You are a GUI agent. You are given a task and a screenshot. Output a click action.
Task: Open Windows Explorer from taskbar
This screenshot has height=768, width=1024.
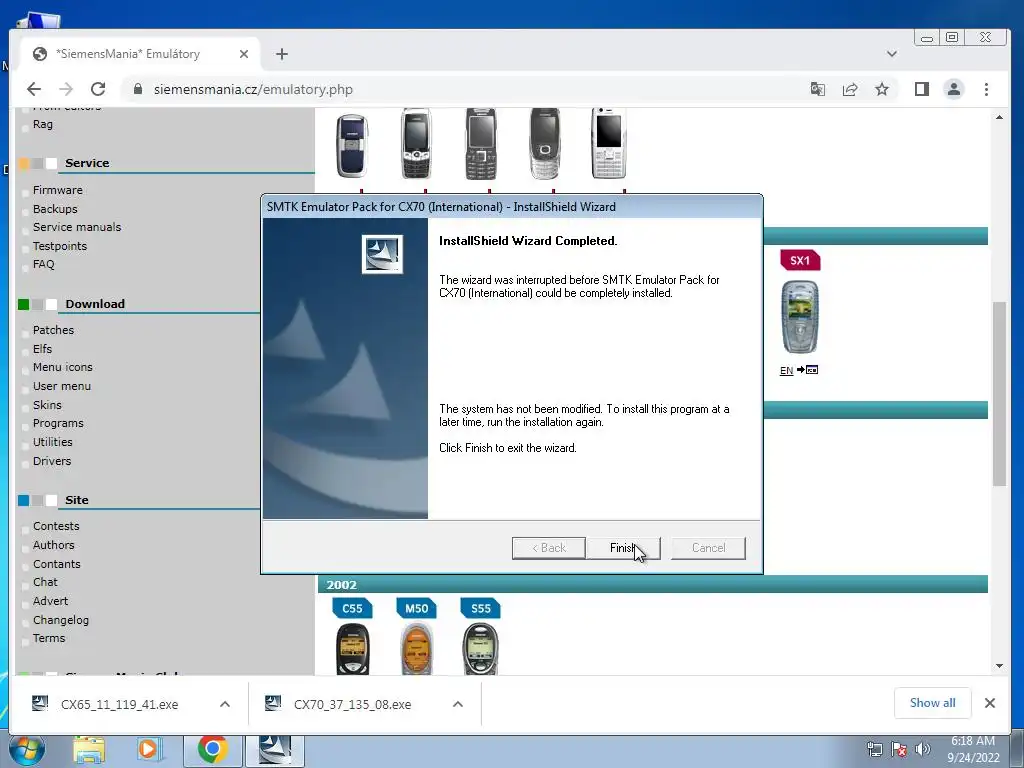89,750
